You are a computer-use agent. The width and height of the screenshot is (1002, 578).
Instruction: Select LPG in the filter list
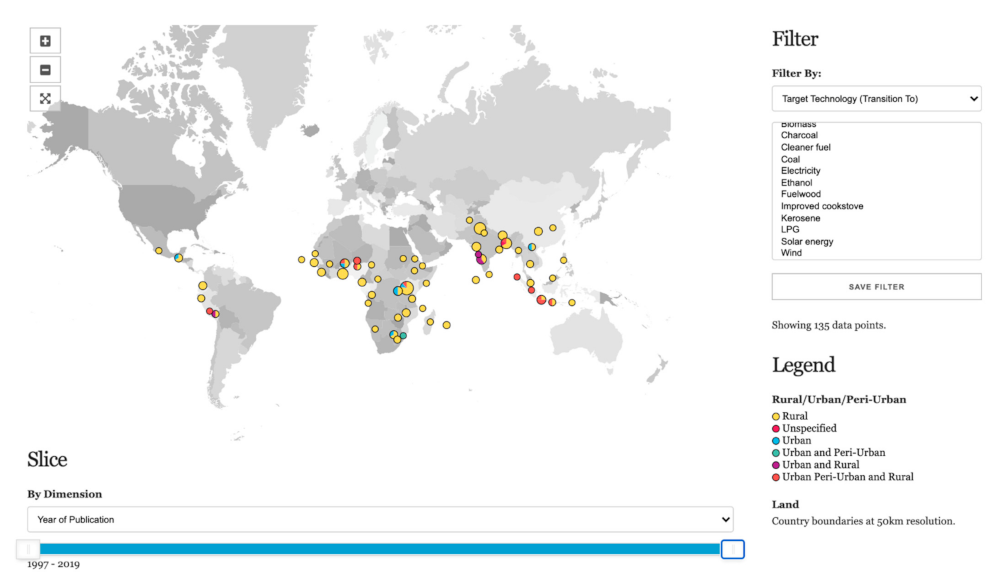tap(790, 229)
